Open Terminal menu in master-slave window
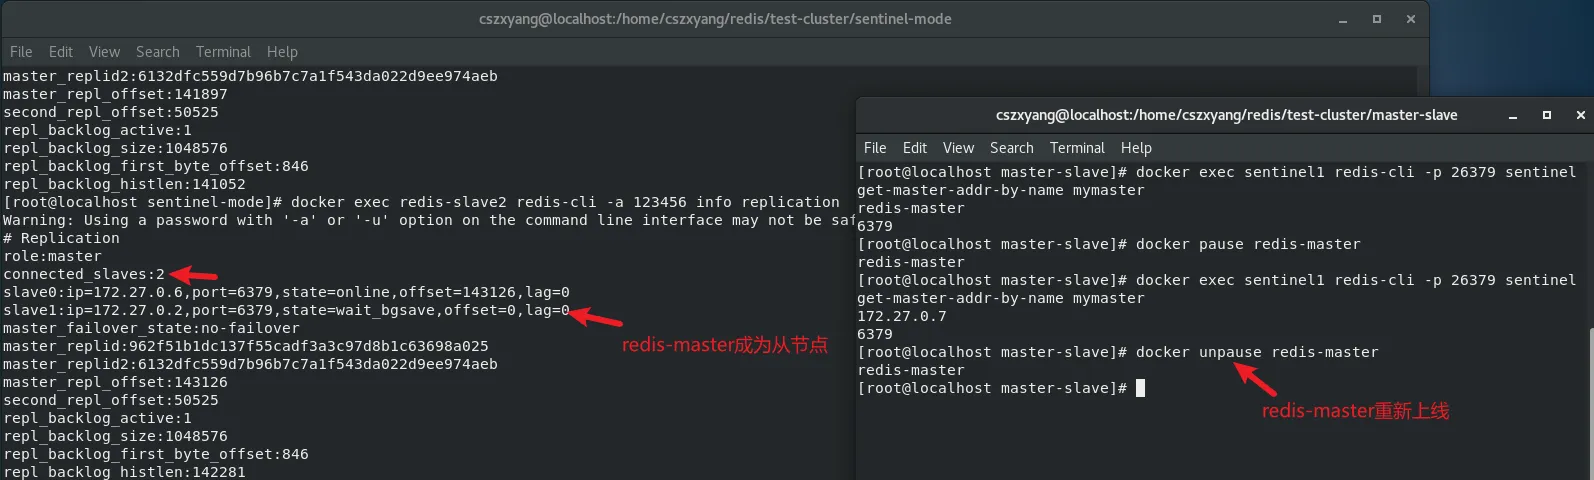Image resolution: width=1594 pixels, height=480 pixels. click(x=1077, y=148)
